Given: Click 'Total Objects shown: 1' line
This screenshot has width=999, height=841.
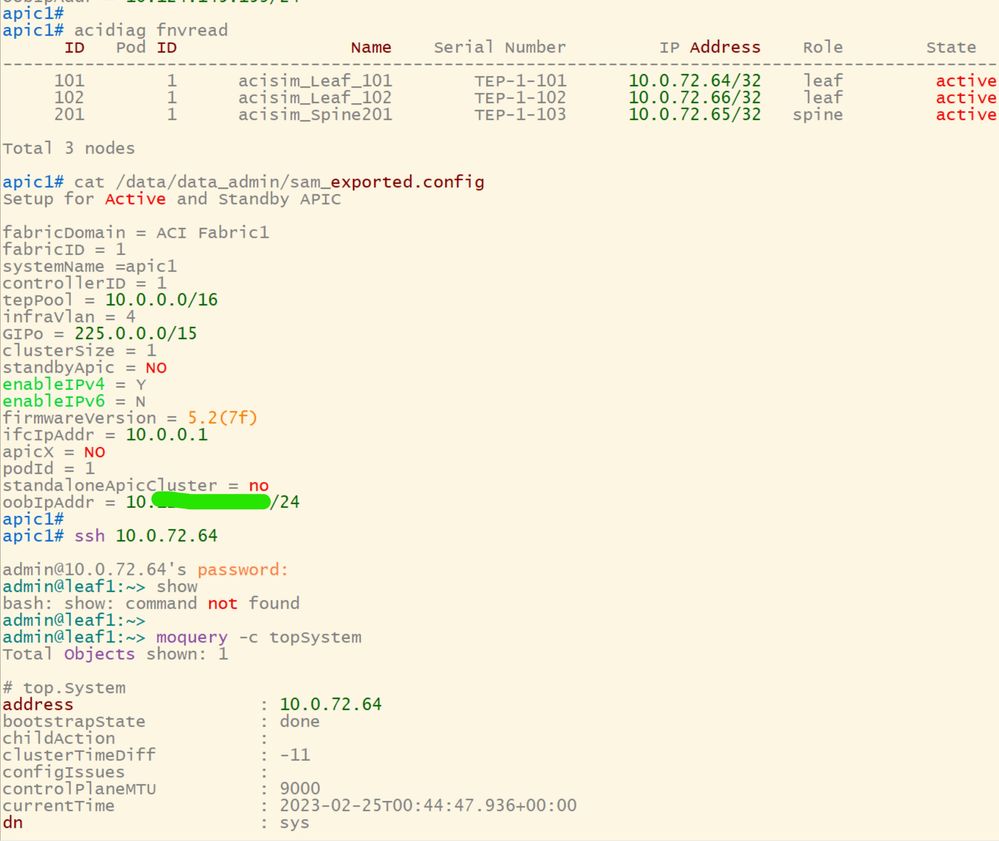Looking at the screenshot, I should pos(115,654).
